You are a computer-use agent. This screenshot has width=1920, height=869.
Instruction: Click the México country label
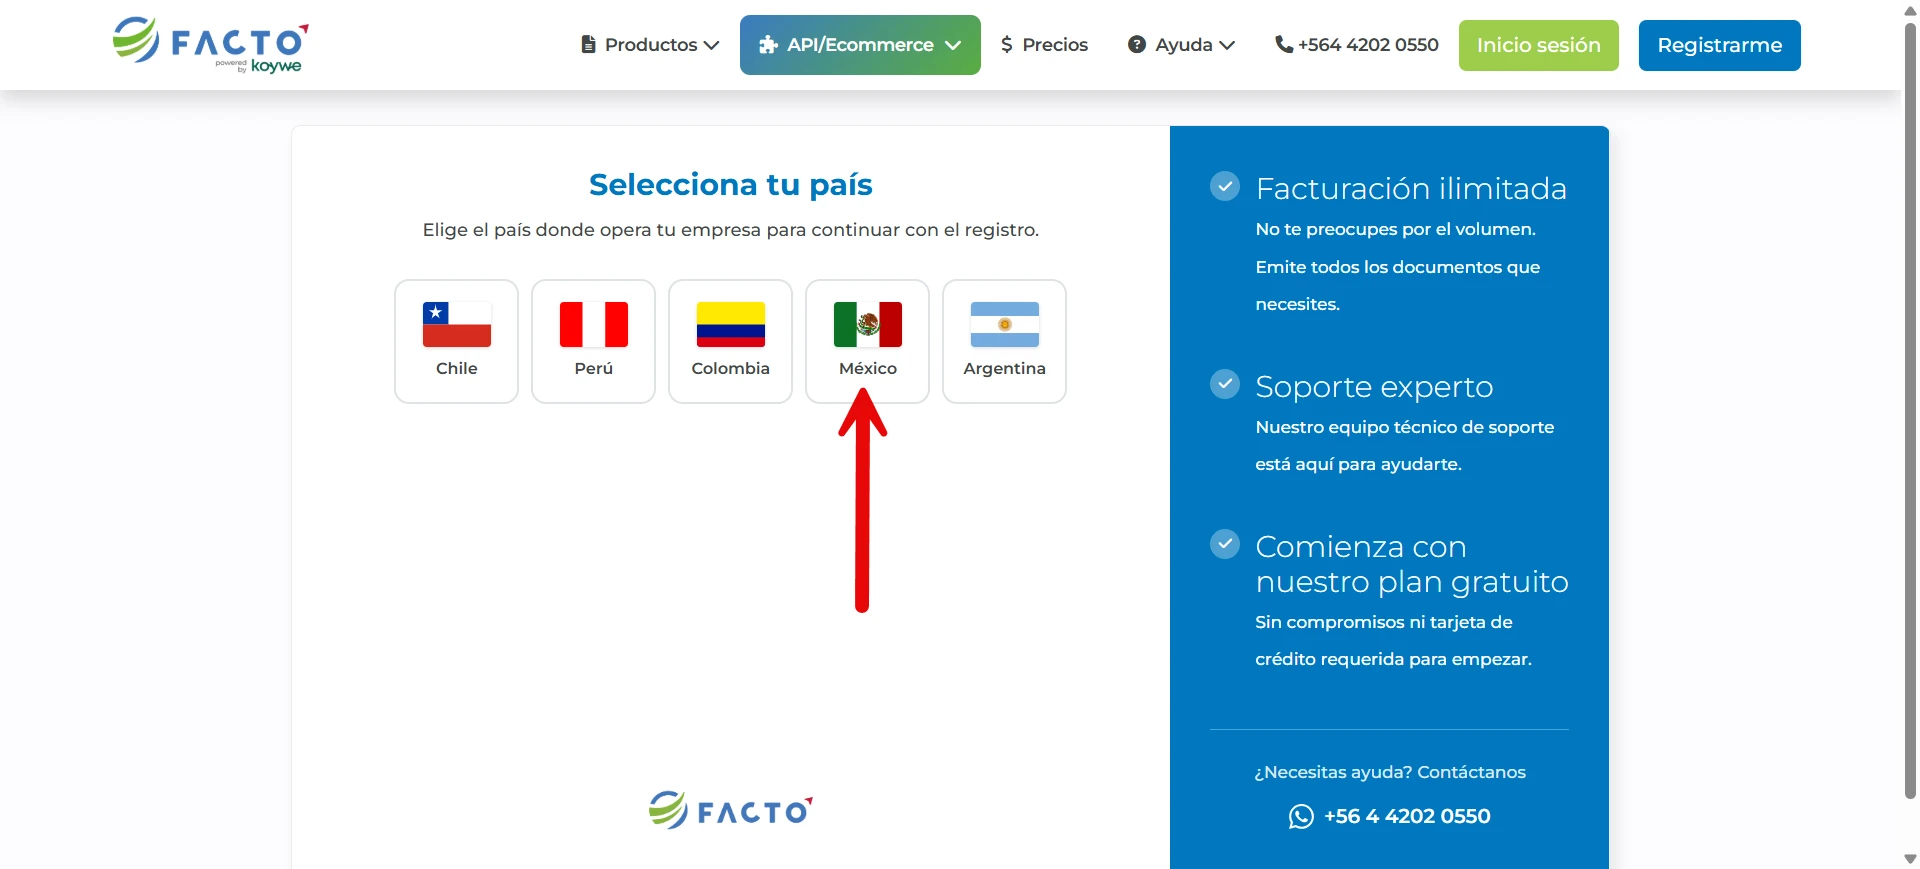[x=868, y=369]
